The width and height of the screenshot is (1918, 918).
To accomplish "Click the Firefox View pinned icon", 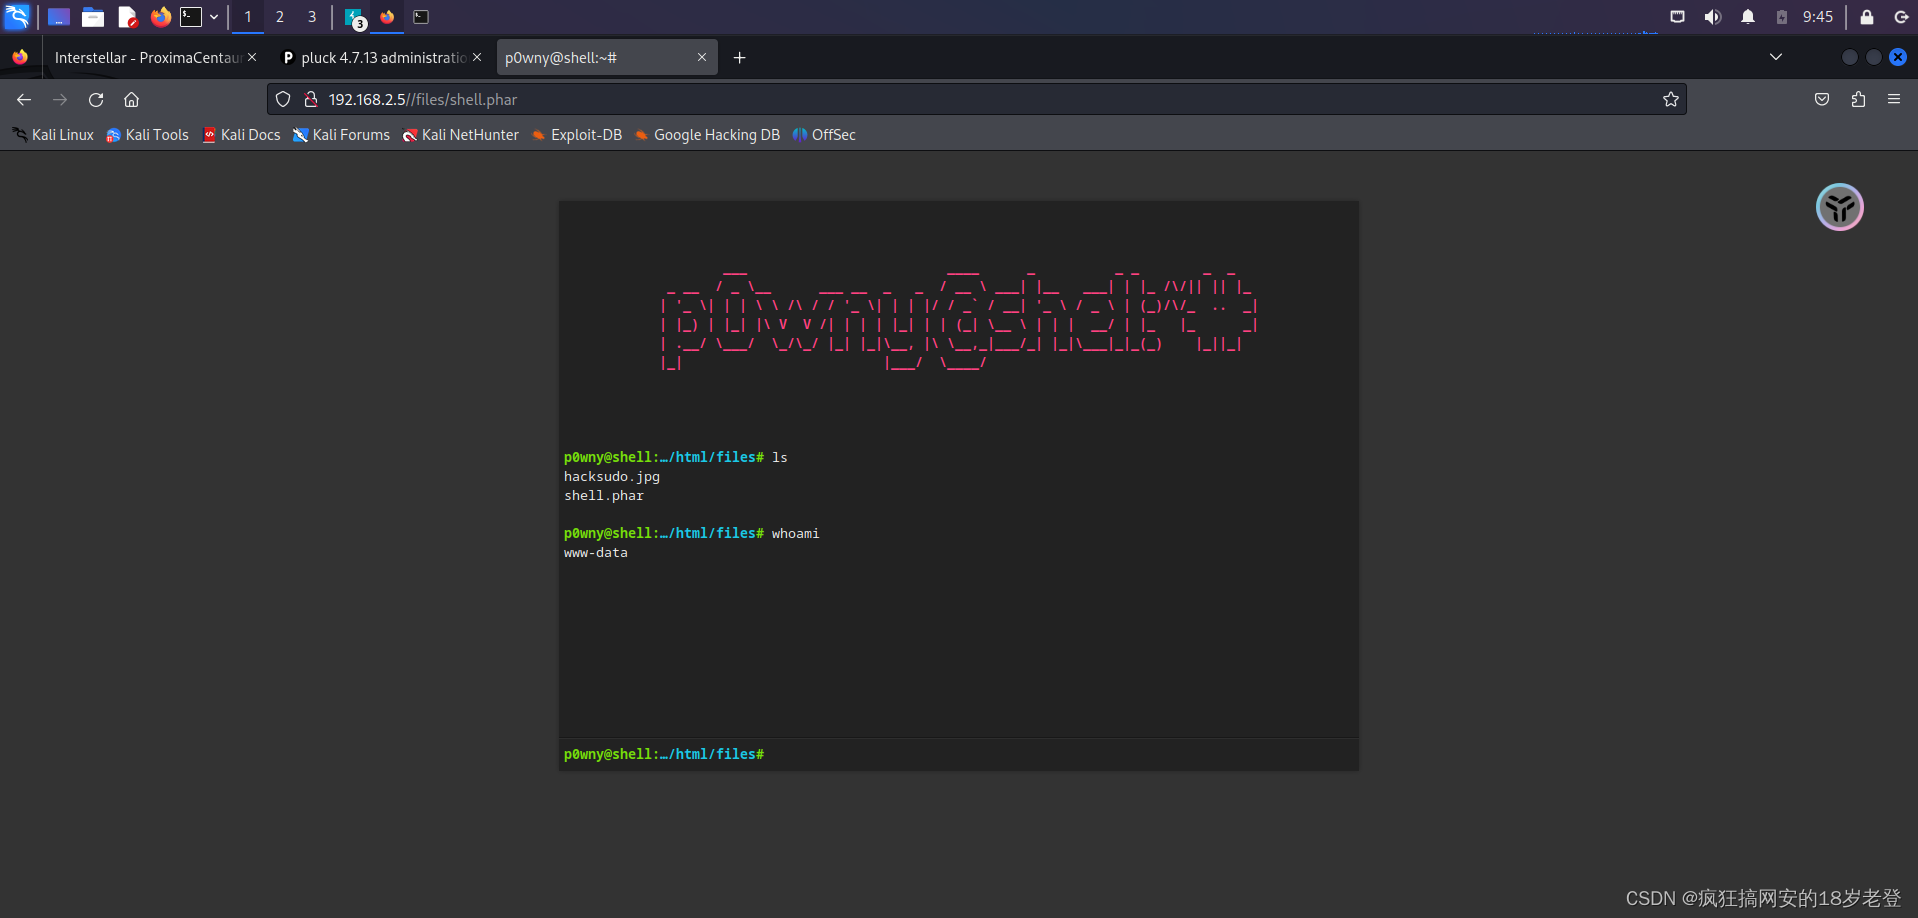I will tap(20, 58).
